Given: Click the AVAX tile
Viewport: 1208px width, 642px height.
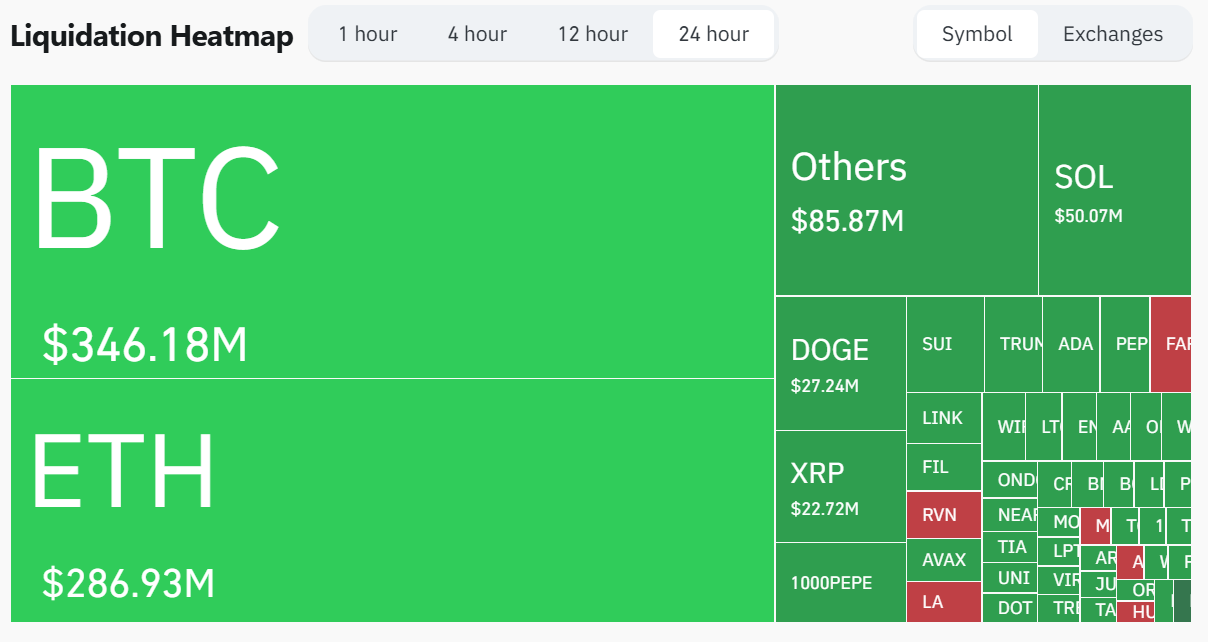Looking at the screenshot, I should pyautogui.click(x=943, y=560).
